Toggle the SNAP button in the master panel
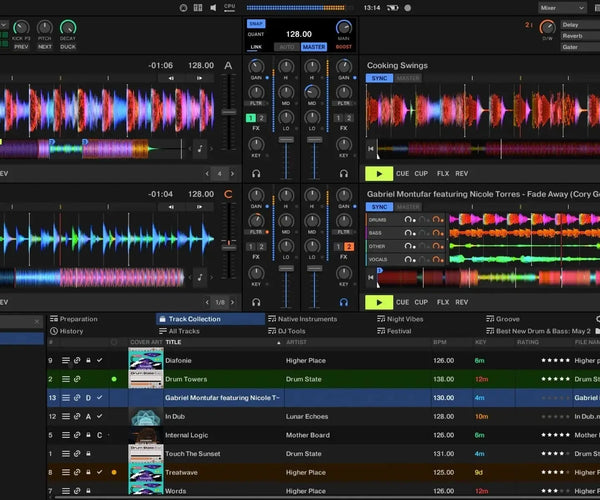This screenshot has height=500, width=600. tap(256, 24)
